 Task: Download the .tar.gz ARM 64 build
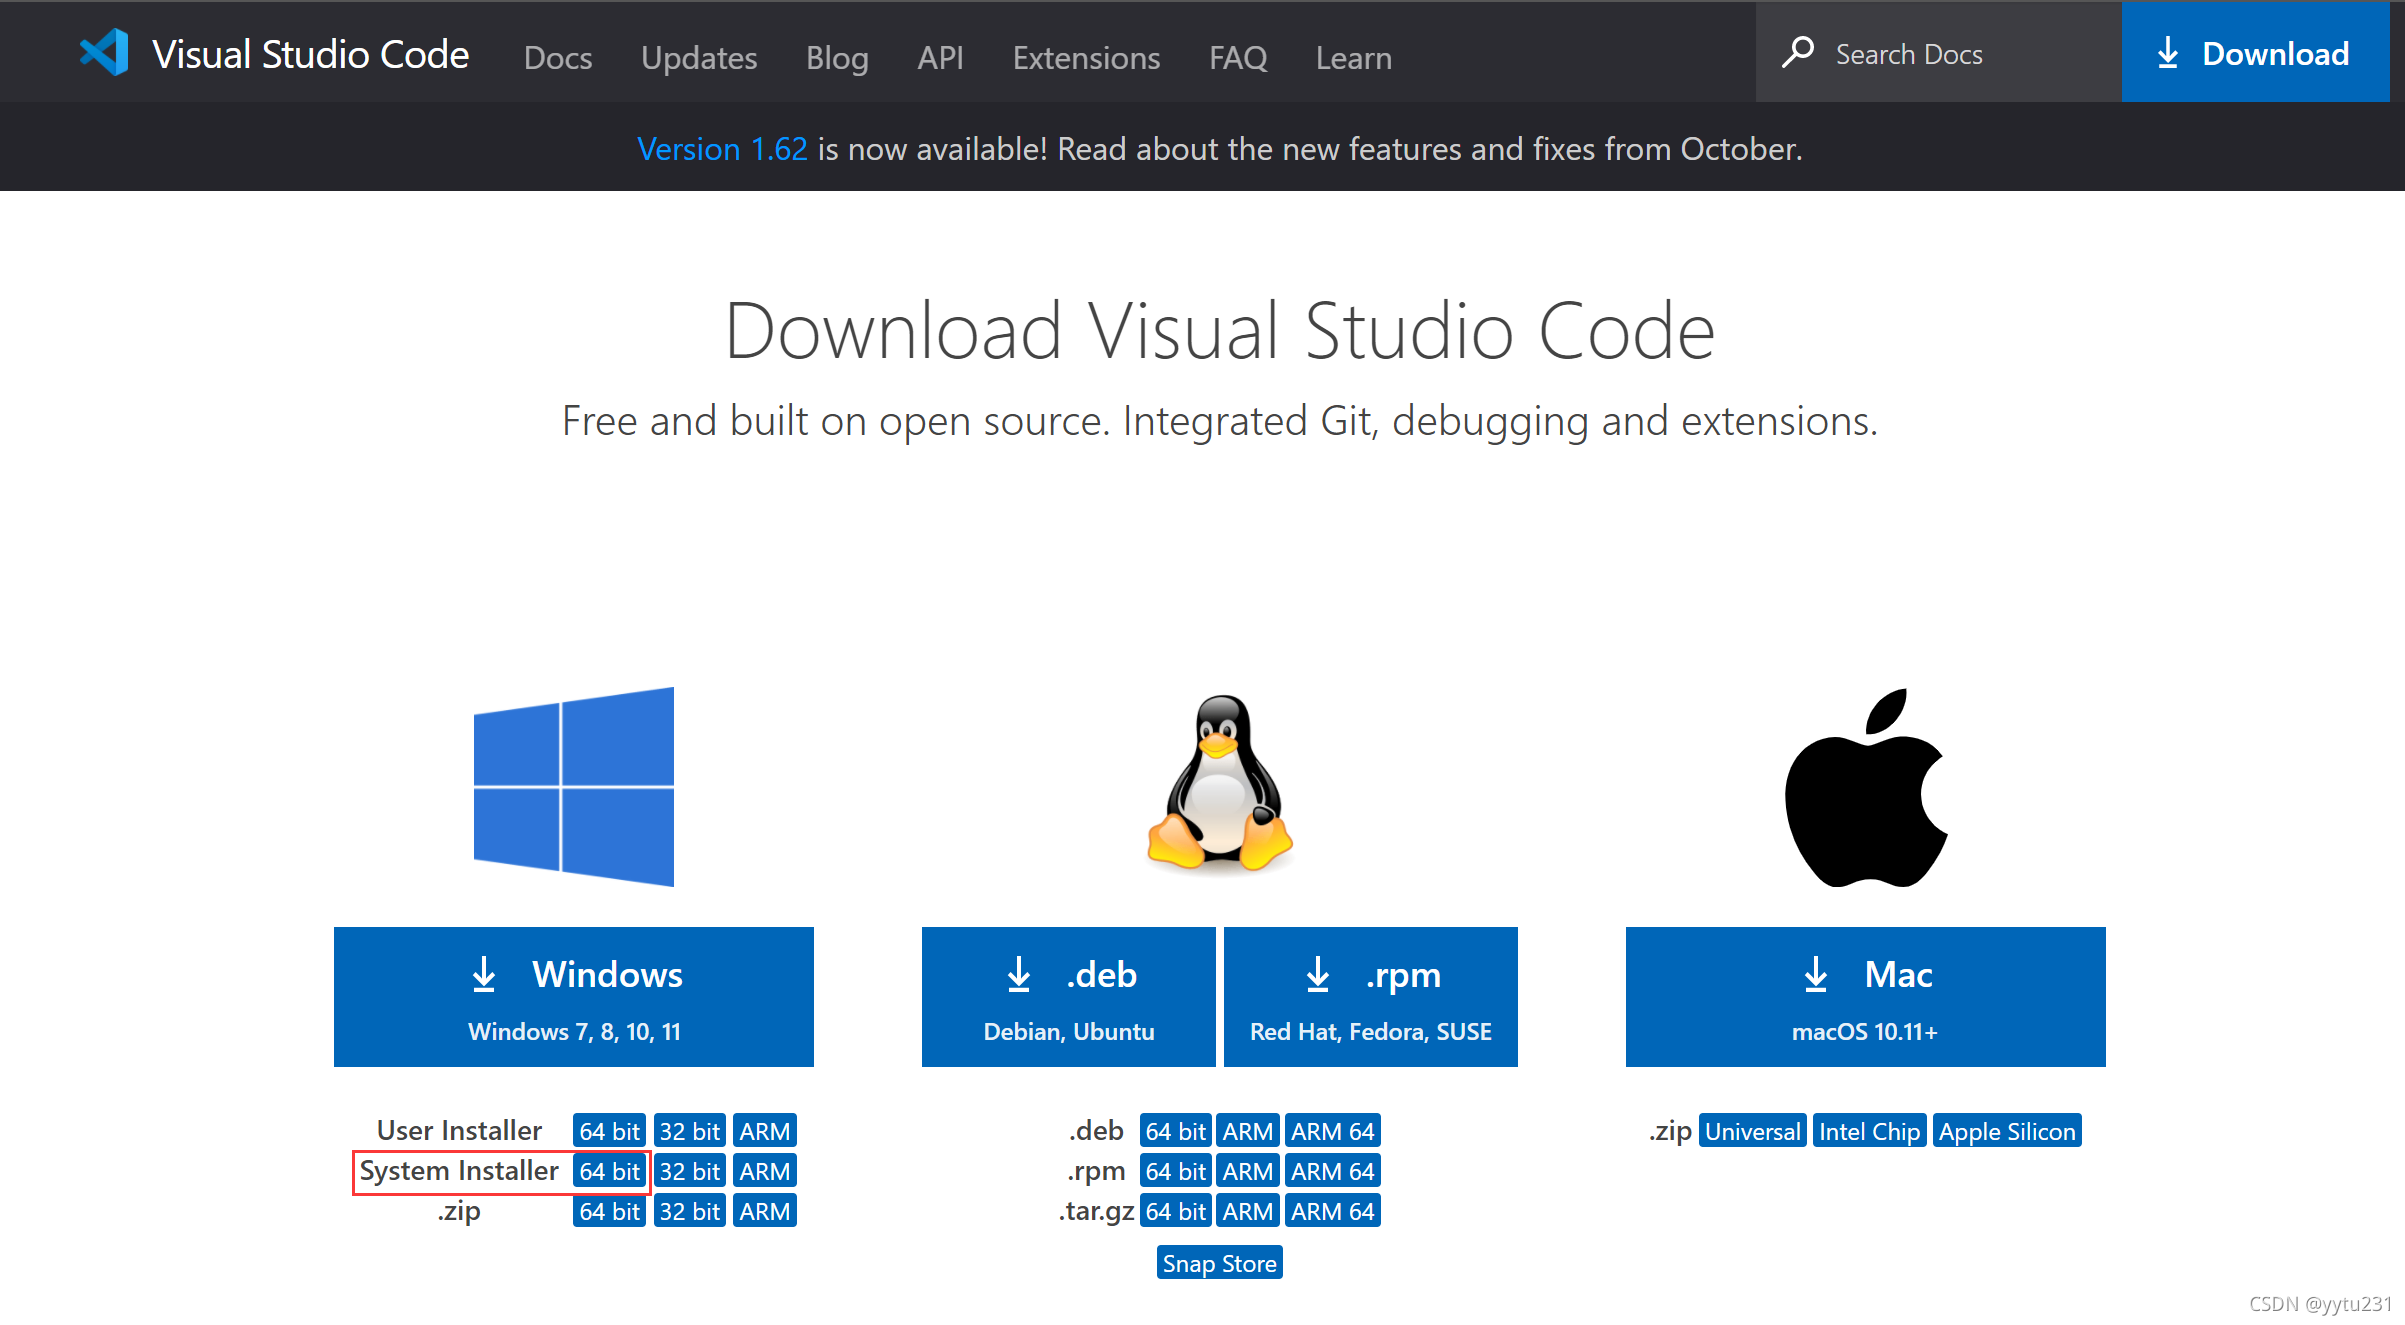(x=1332, y=1211)
